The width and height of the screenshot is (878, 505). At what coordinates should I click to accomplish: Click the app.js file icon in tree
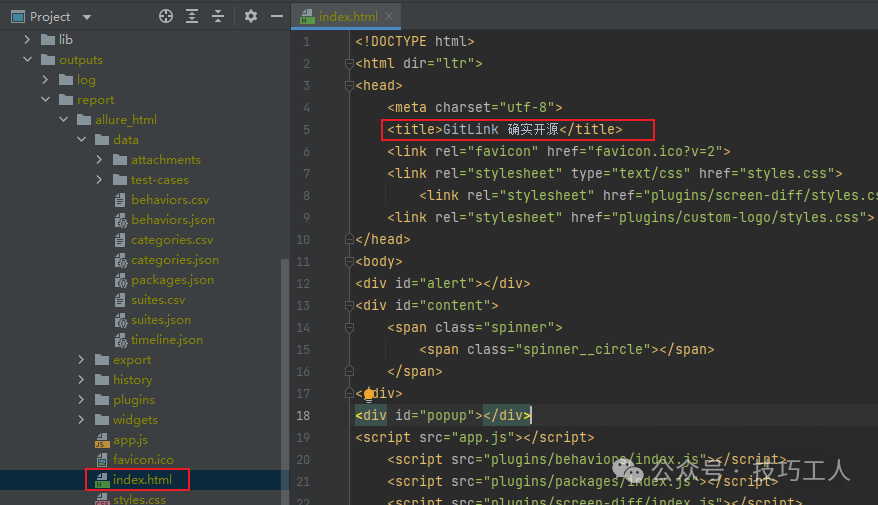point(101,440)
